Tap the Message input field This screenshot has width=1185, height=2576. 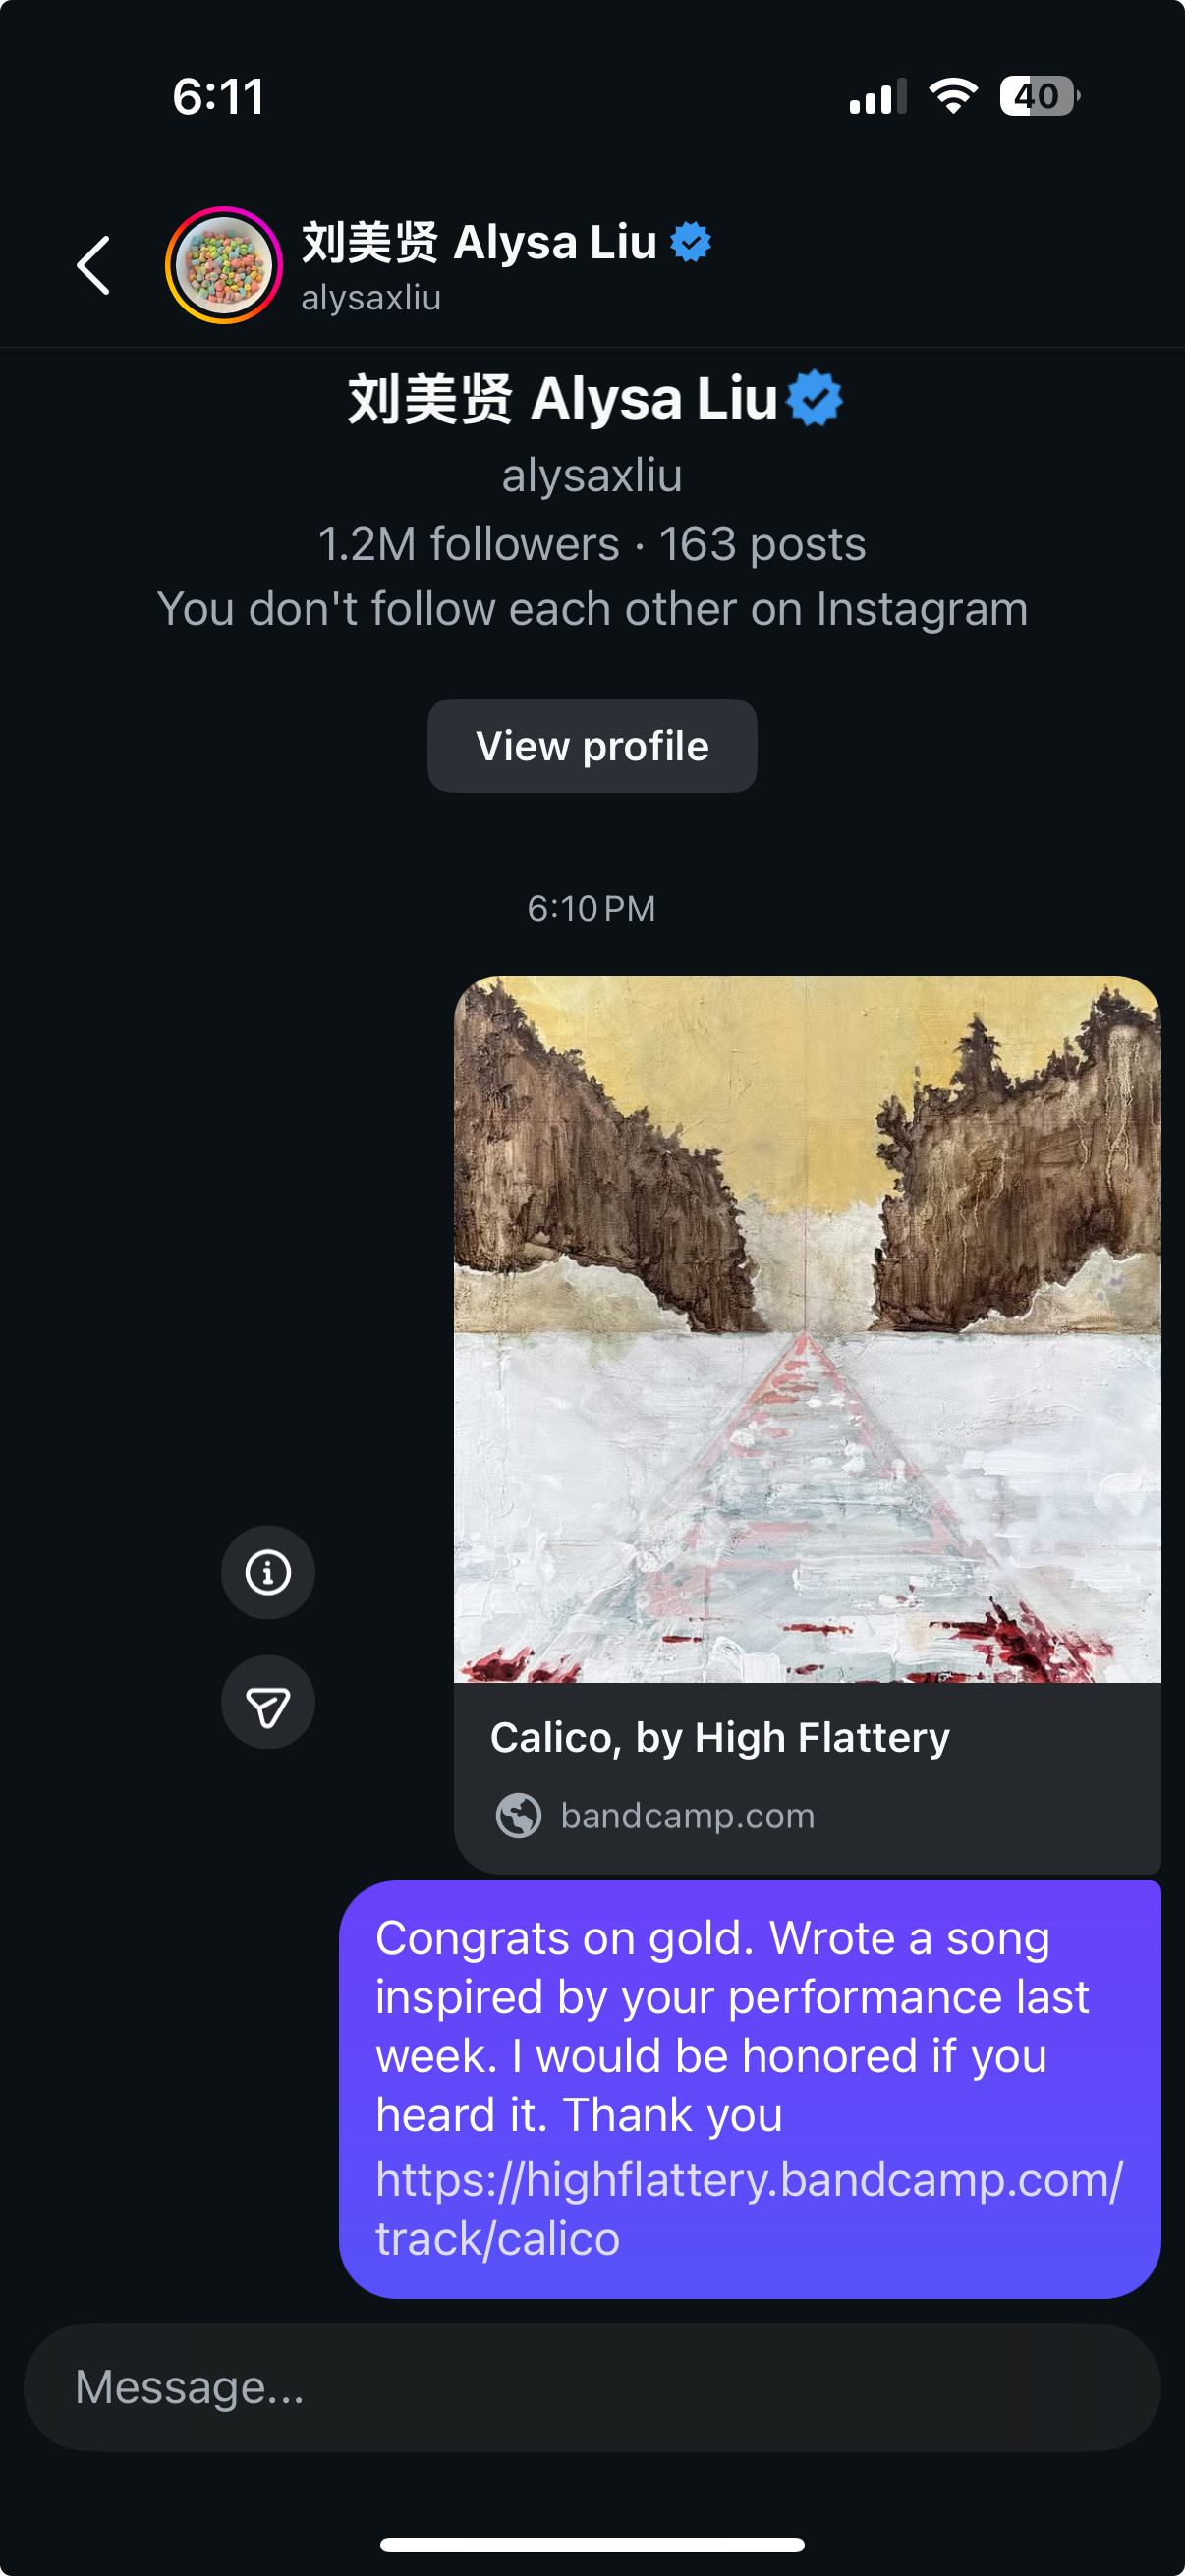click(592, 2387)
